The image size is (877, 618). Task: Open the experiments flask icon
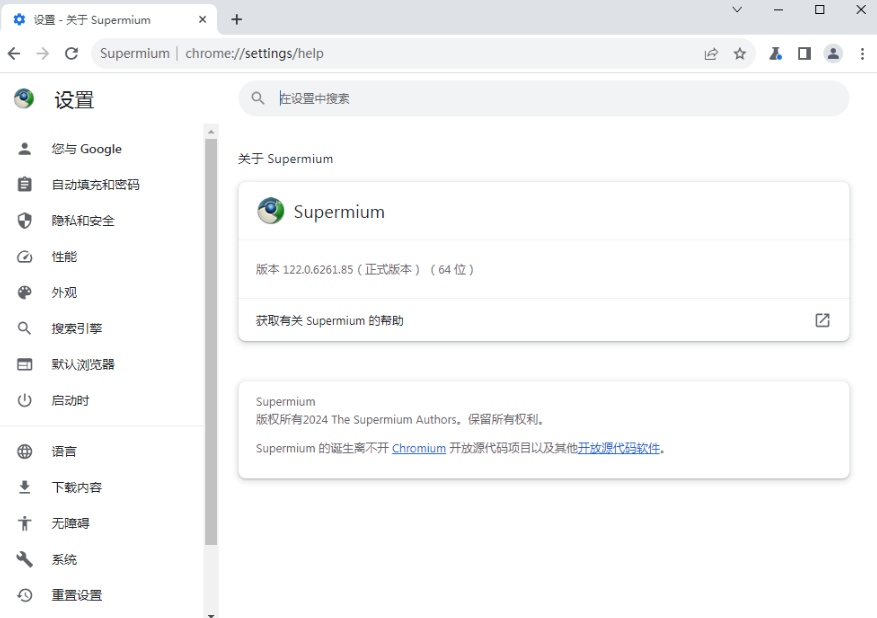coord(775,54)
